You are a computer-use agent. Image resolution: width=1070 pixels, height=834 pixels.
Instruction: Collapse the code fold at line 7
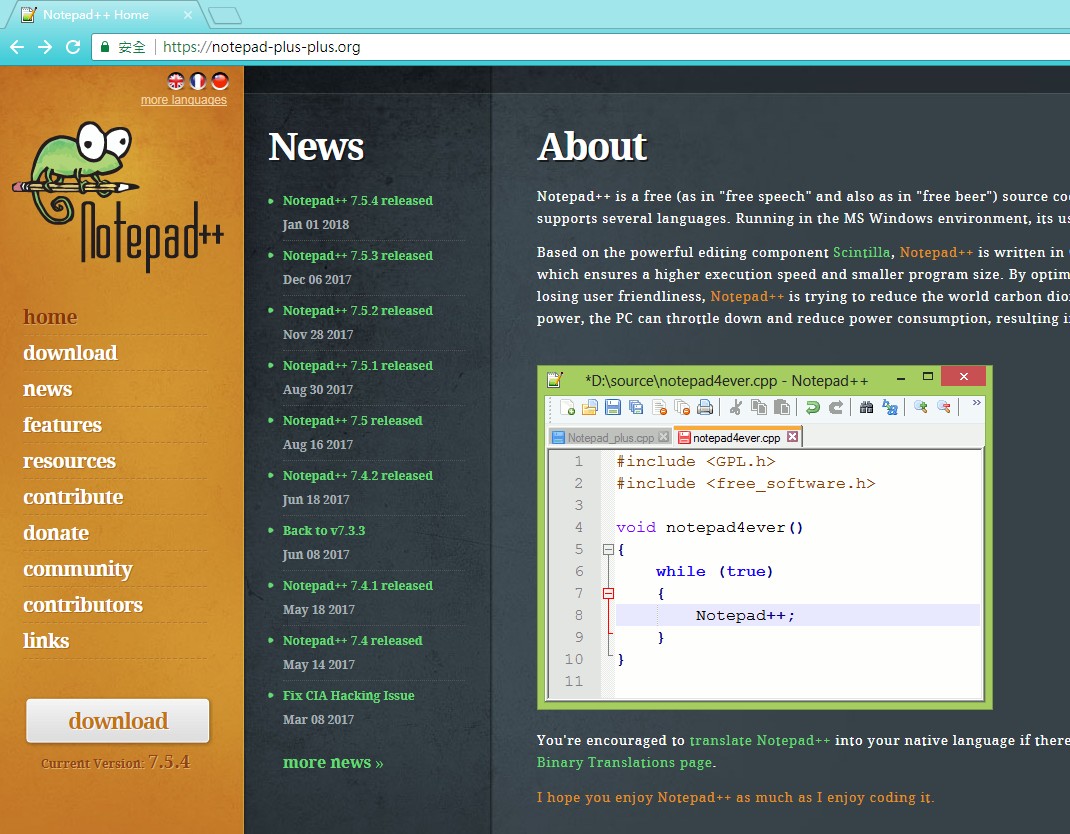[x=609, y=592]
